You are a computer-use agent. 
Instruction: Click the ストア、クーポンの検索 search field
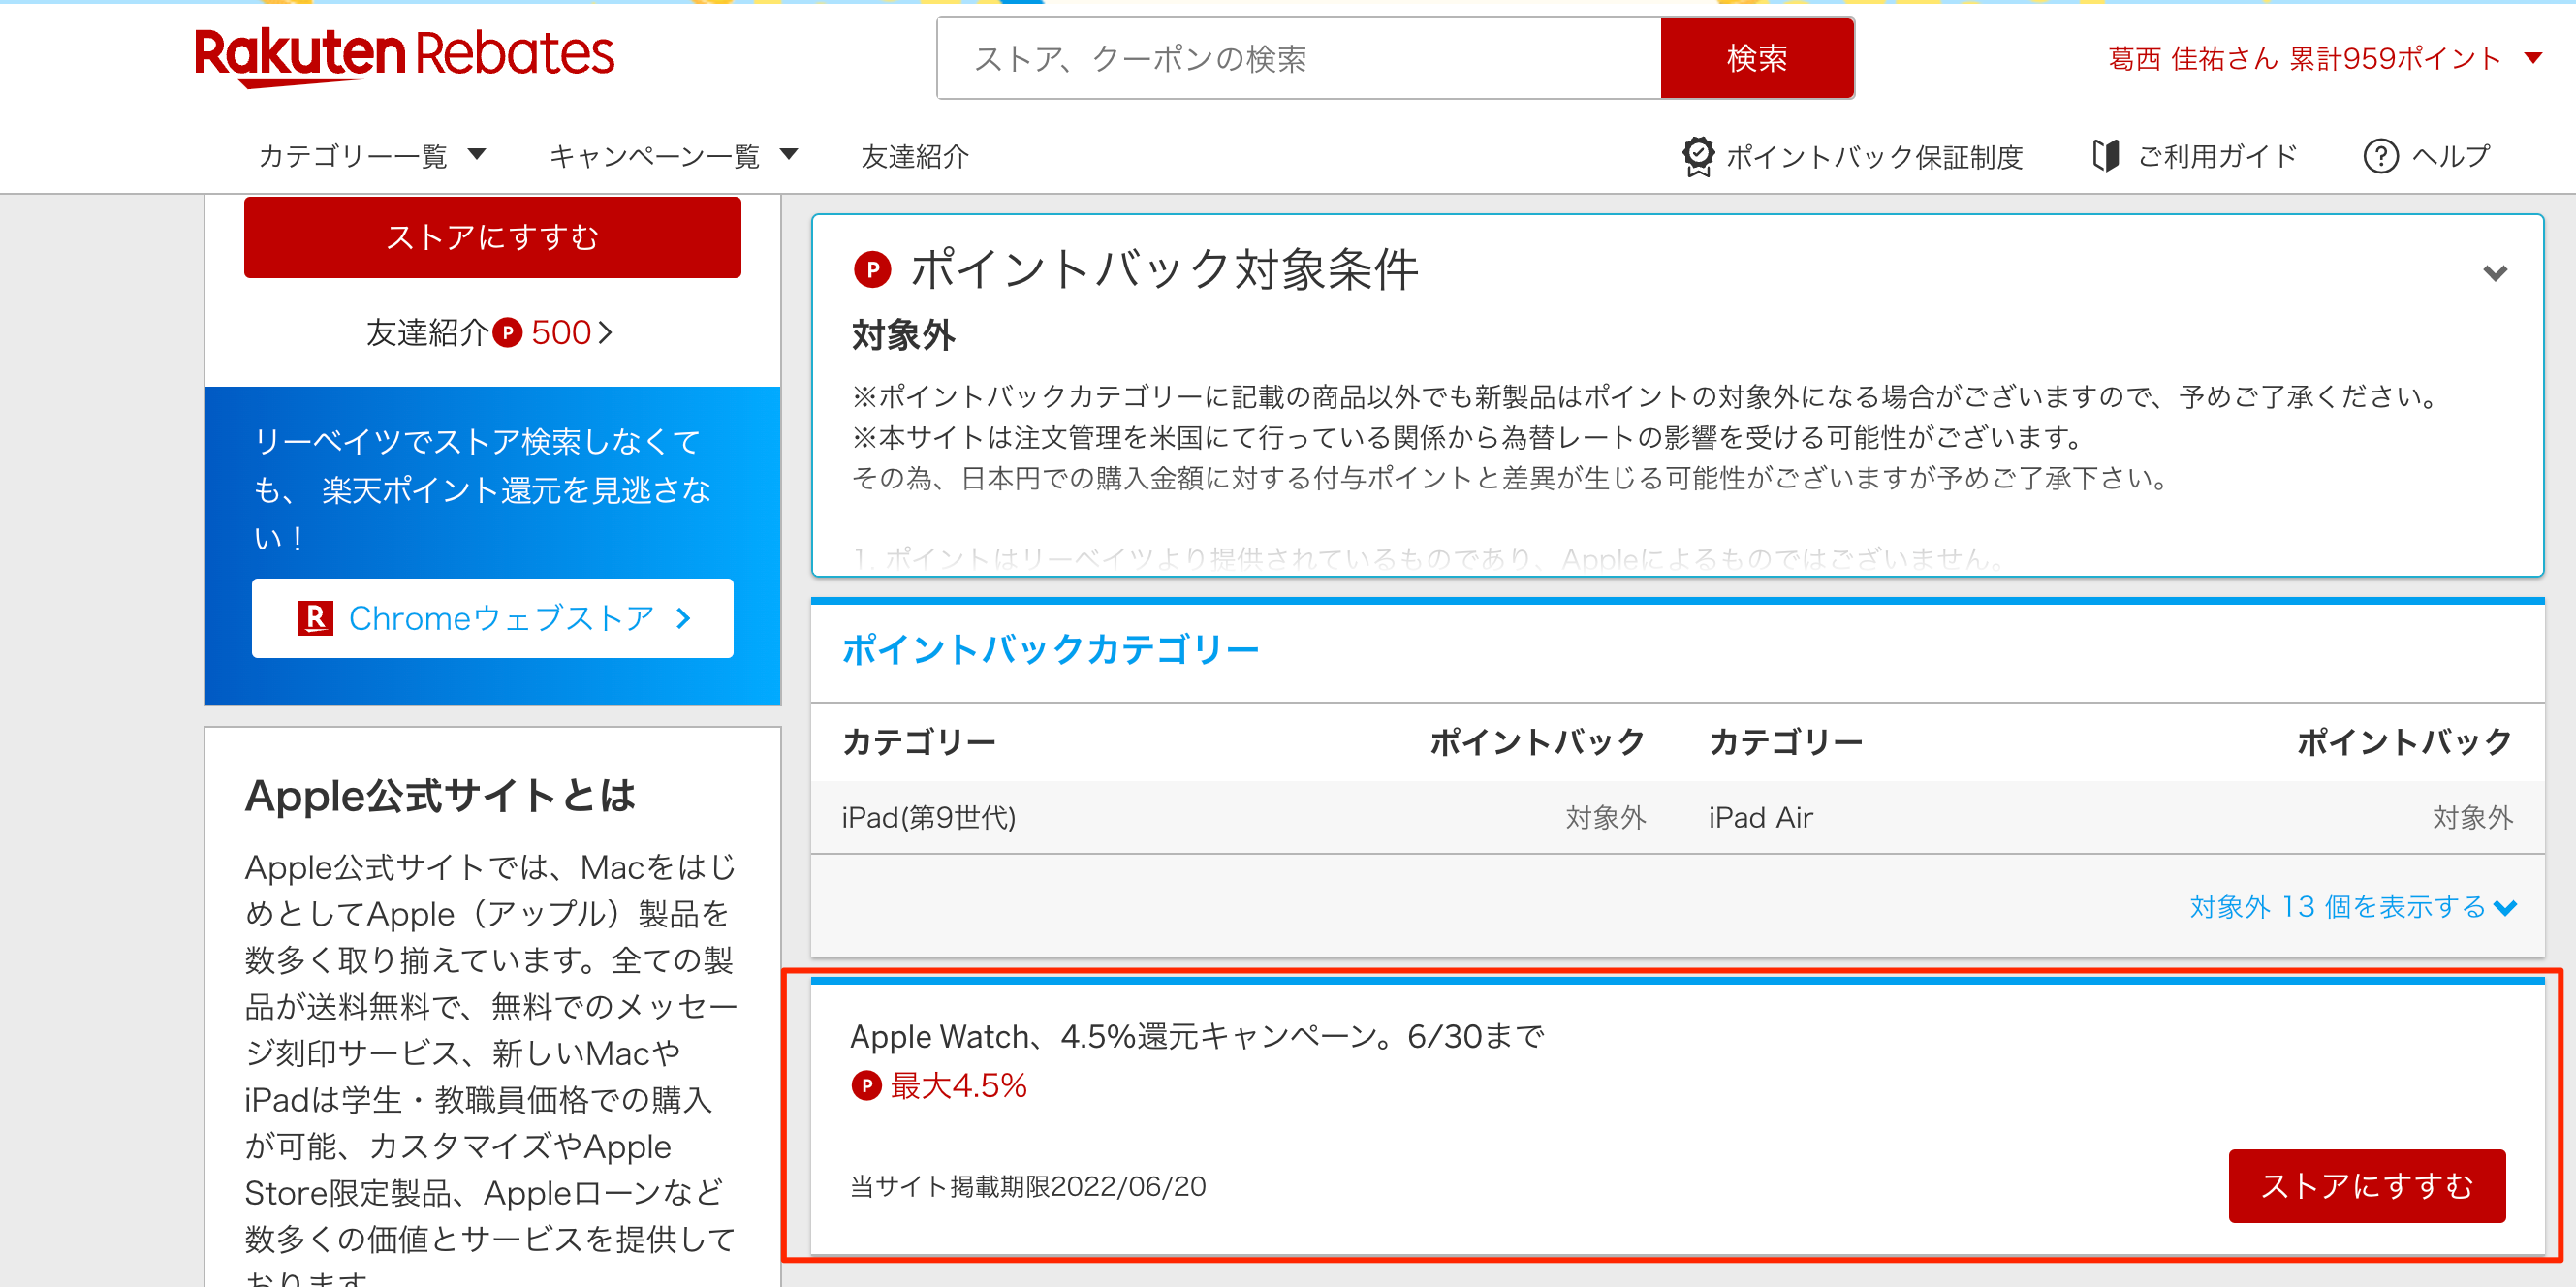(x=1299, y=58)
